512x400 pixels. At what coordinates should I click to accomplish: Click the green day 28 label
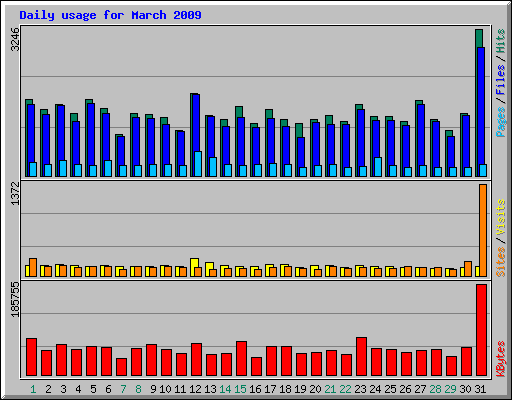pyautogui.click(x=435, y=389)
